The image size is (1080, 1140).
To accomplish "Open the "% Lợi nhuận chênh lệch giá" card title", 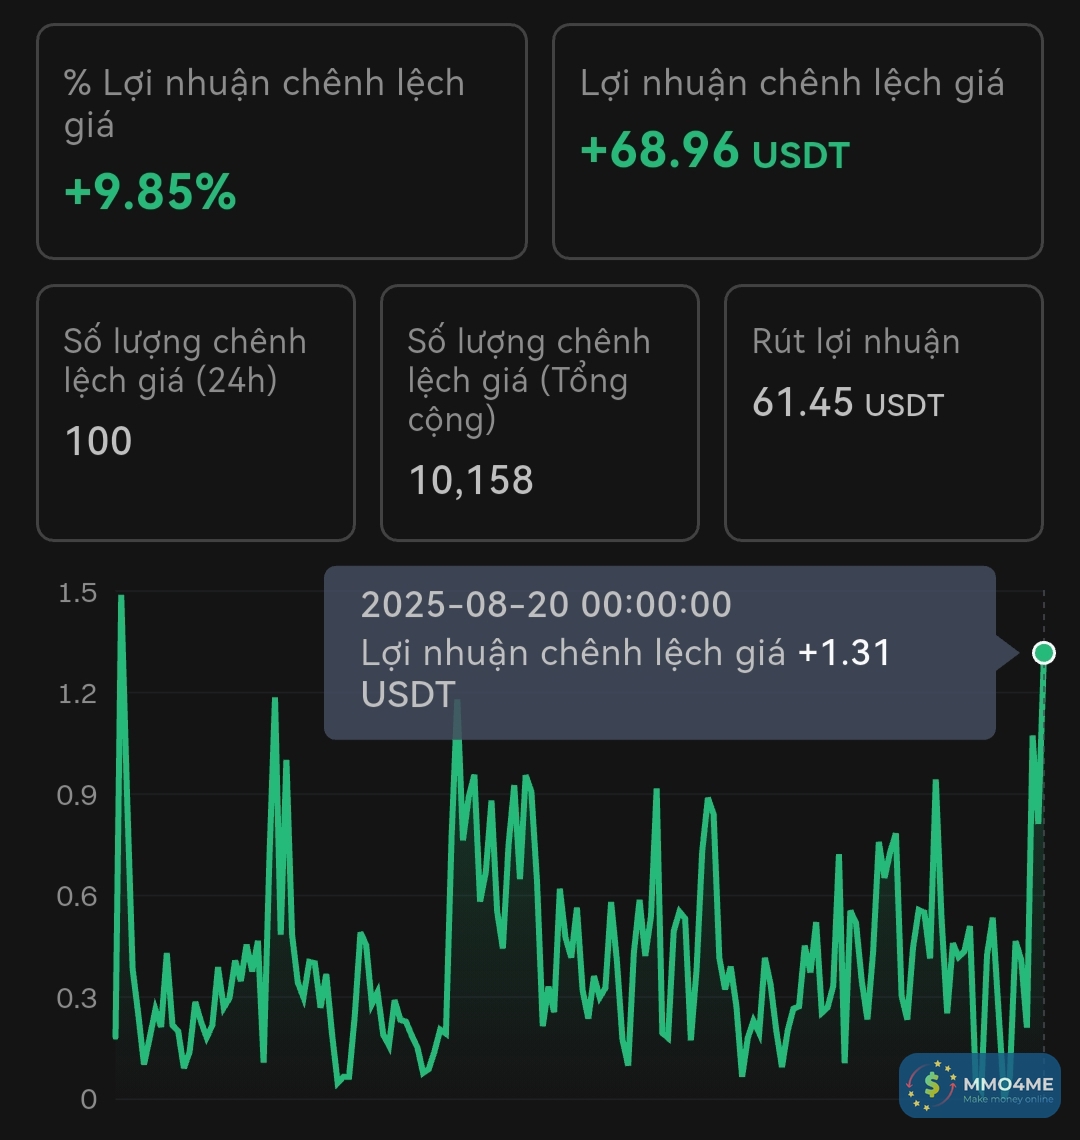I will (x=264, y=104).
